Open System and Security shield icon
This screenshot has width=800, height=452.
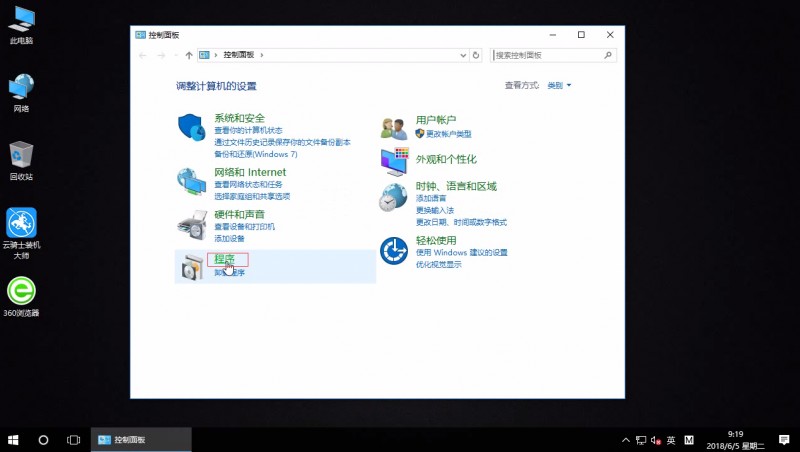click(191, 127)
